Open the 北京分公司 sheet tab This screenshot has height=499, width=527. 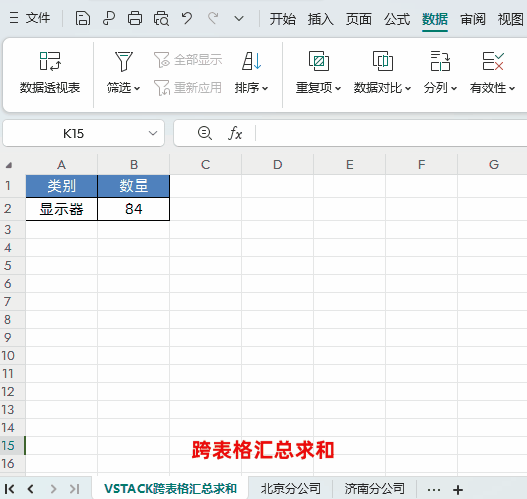pos(290,489)
